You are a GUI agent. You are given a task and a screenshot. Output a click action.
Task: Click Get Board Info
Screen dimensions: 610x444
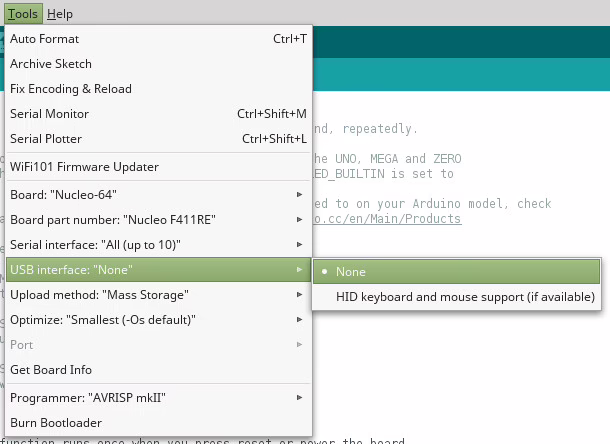click(x=51, y=370)
